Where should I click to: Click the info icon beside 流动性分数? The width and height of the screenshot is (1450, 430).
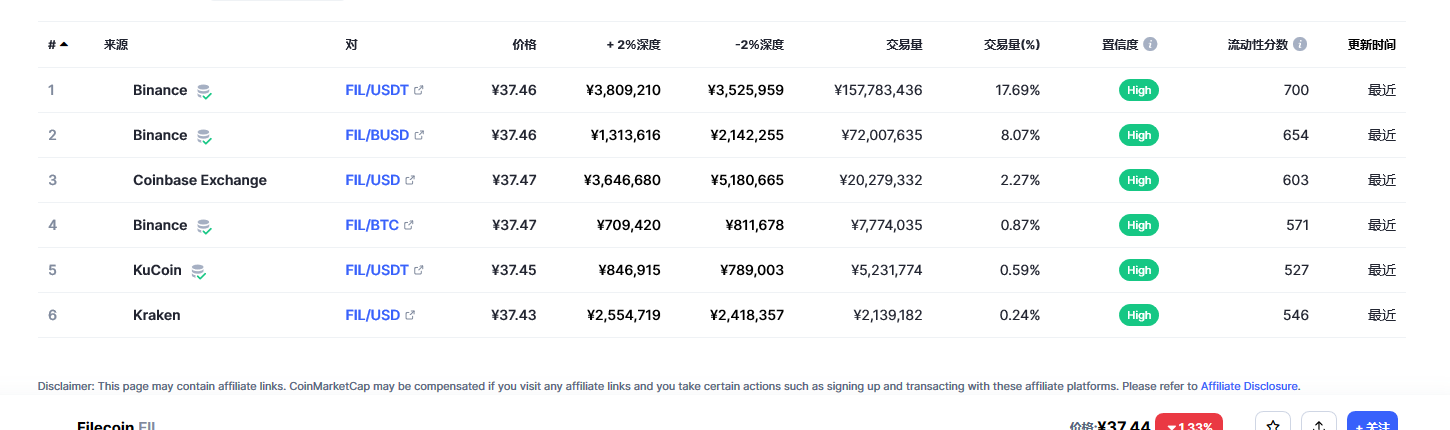point(1300,45)
